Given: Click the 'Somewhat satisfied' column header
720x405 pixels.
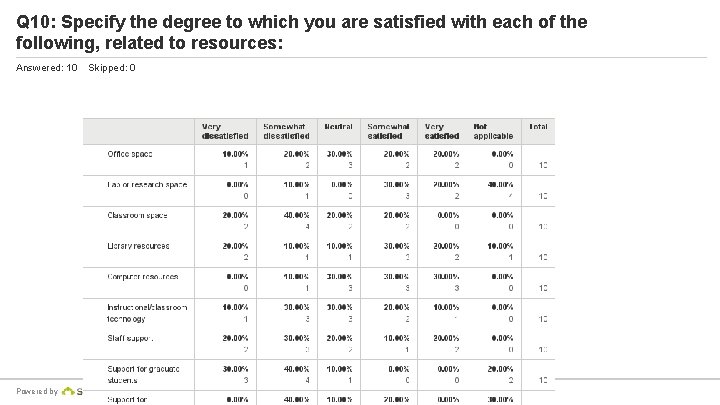Looking at the screenshot, I should (x=388, y=131).
